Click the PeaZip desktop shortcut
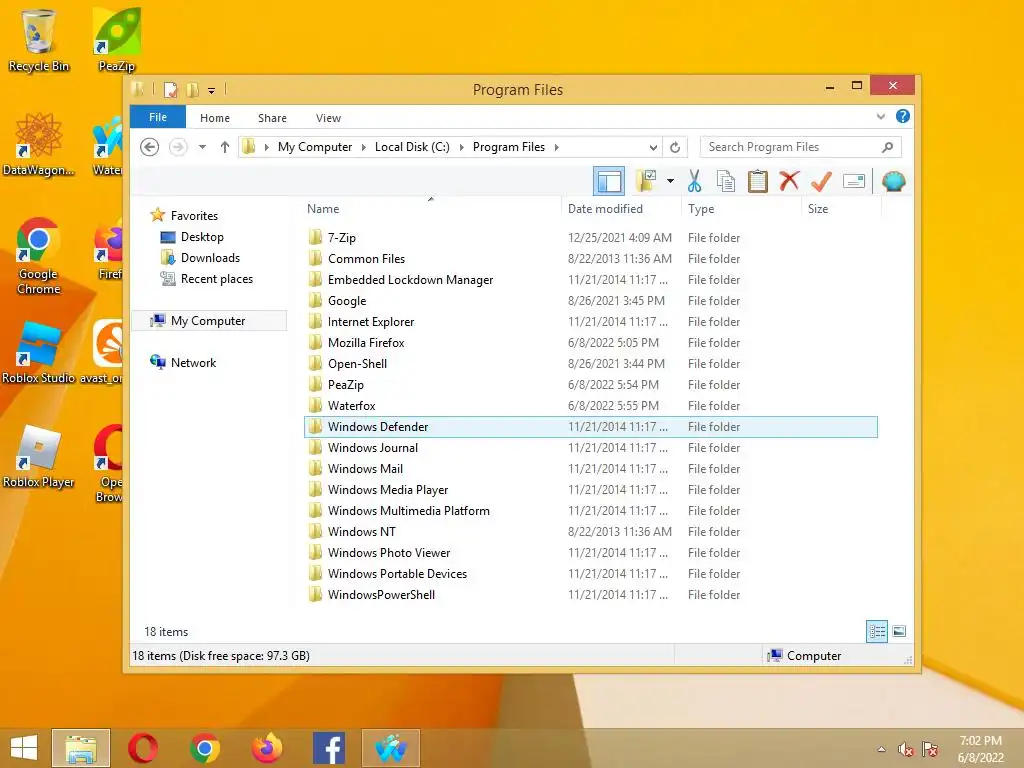This screenshot has width=1024, height=768. point(117,40)
